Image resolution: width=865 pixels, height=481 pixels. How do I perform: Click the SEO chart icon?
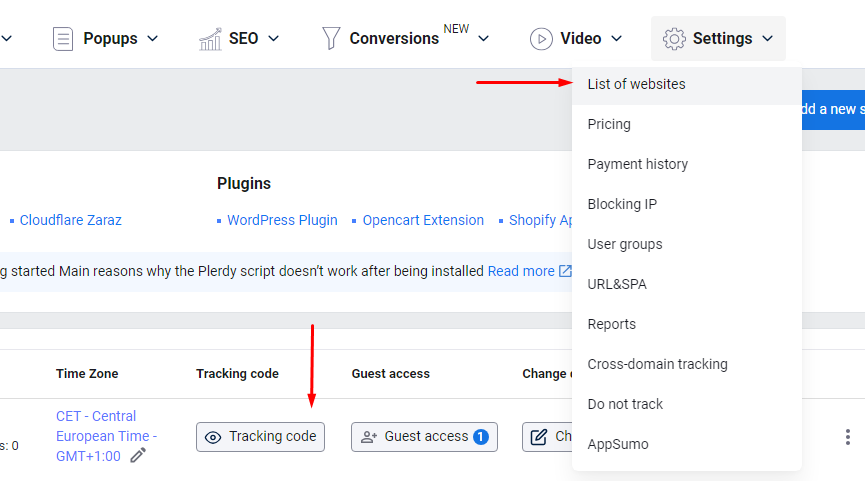pos(210,39)
